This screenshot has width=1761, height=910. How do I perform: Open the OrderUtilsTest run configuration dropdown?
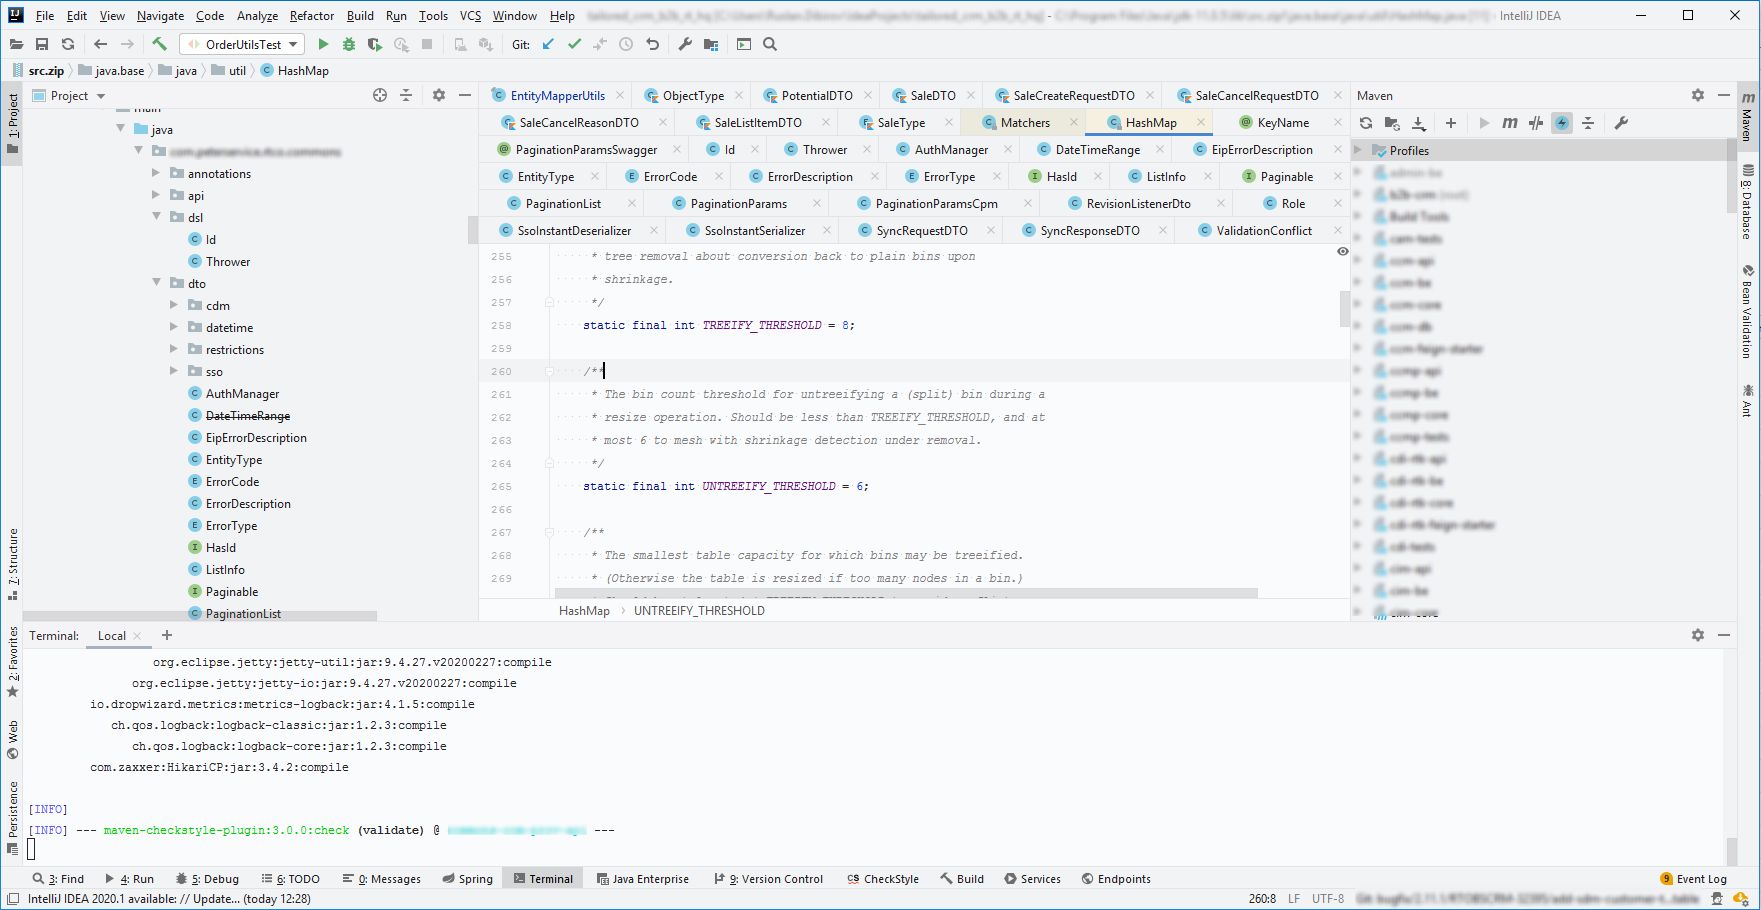(x=242, y=44)
